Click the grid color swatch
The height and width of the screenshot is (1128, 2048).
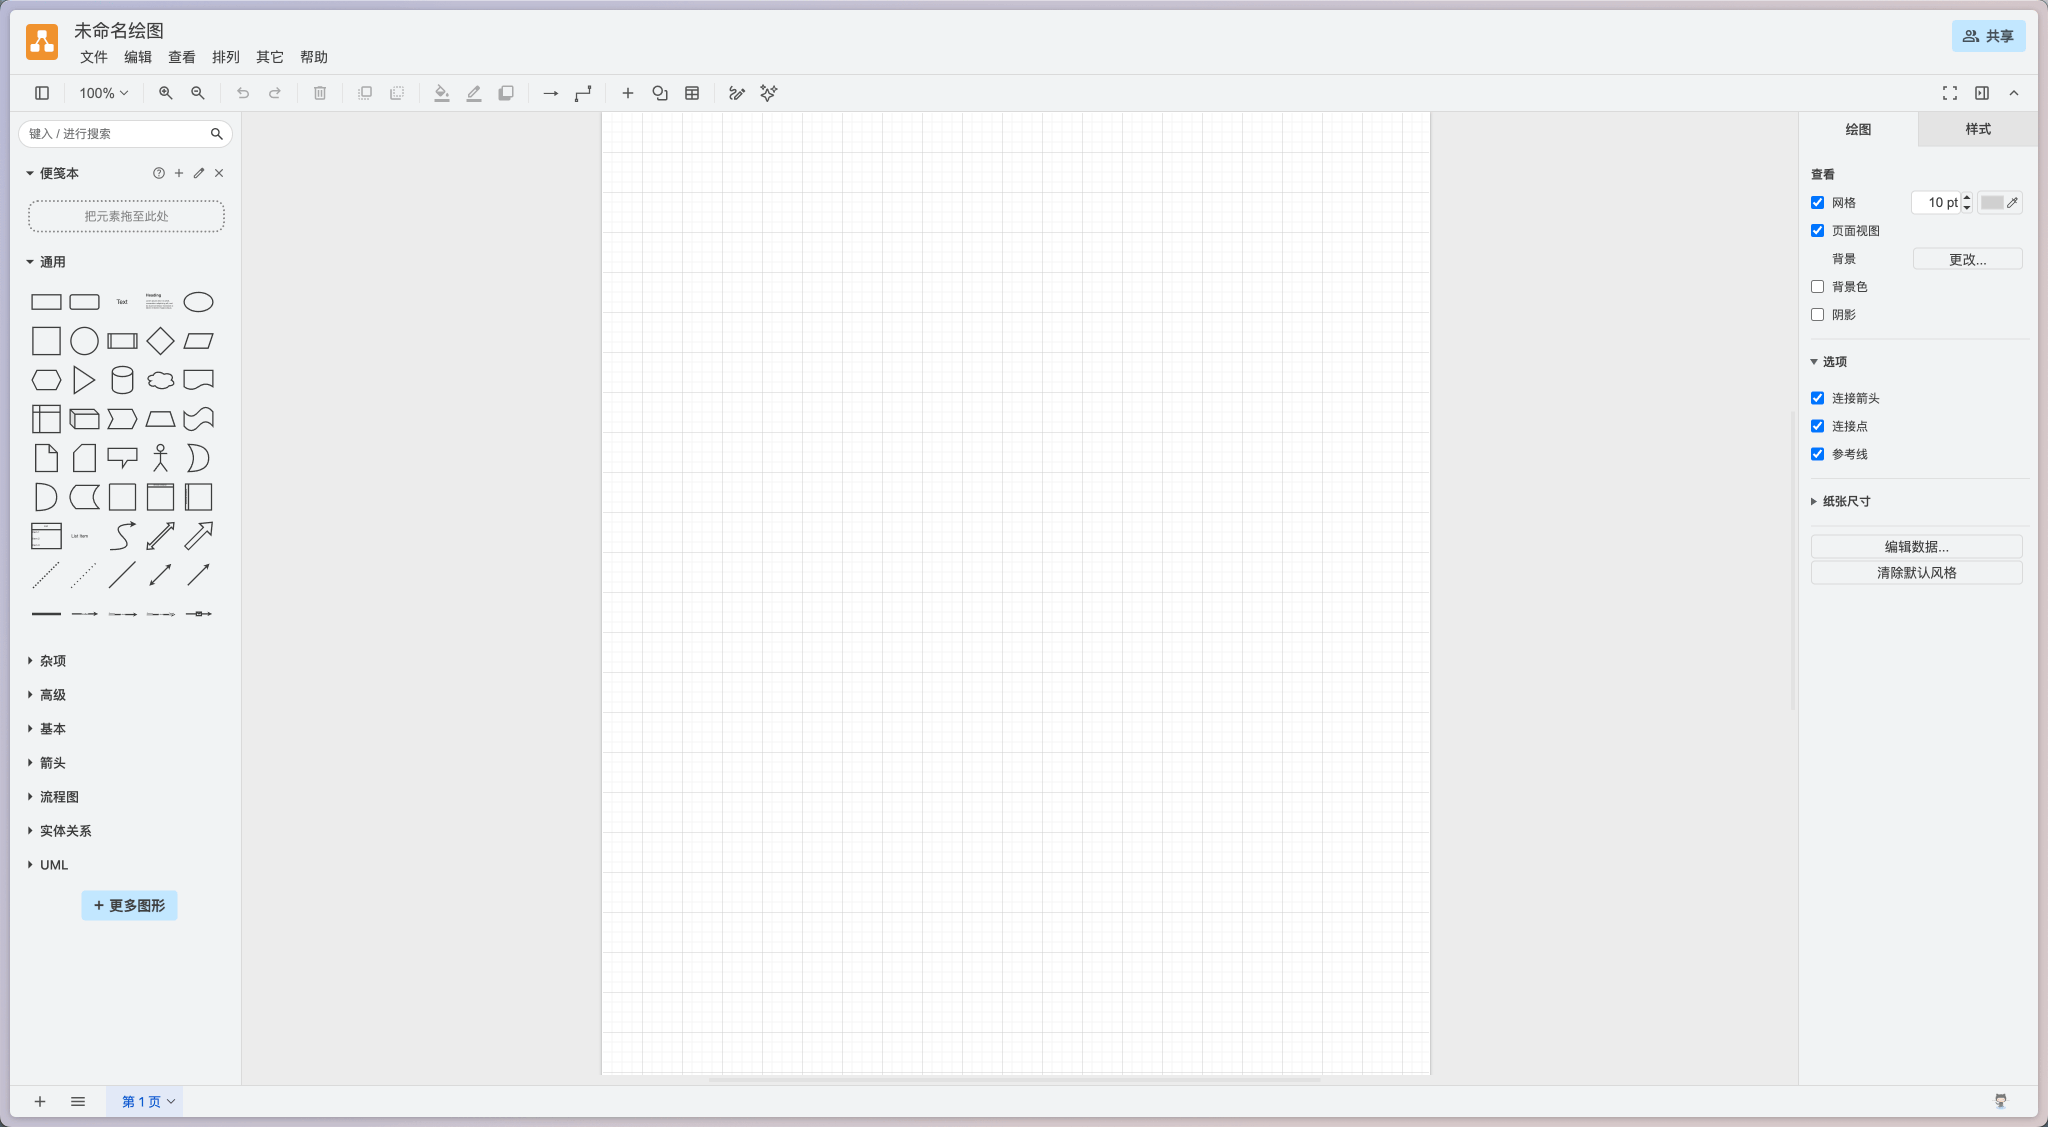(1992, 203)
